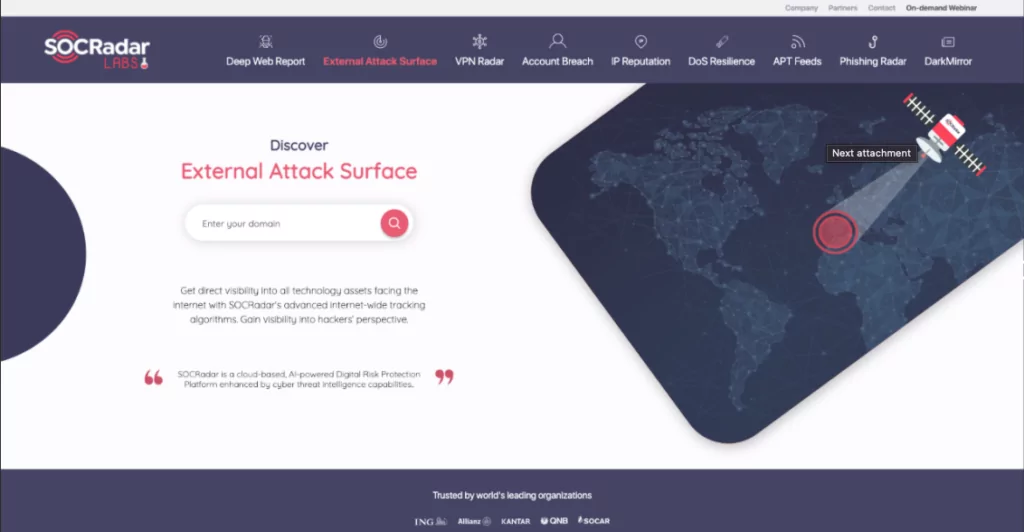Open the Phishing Radar hook icon
The height and width of the screenshot is (532, 1024).
[872, 42]
